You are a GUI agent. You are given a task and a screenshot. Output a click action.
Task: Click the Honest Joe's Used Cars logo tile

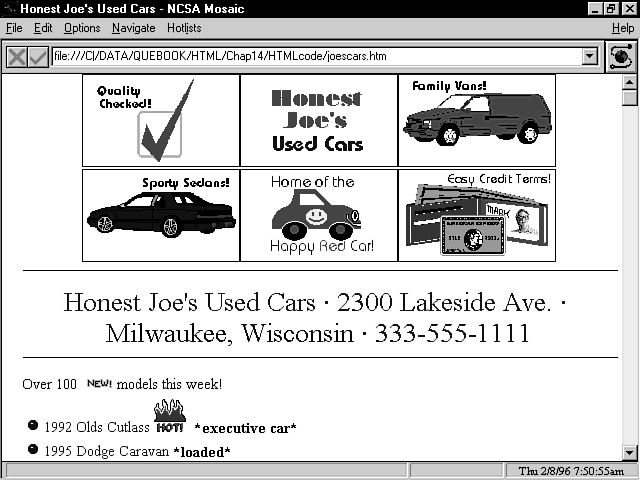point(319,120)
